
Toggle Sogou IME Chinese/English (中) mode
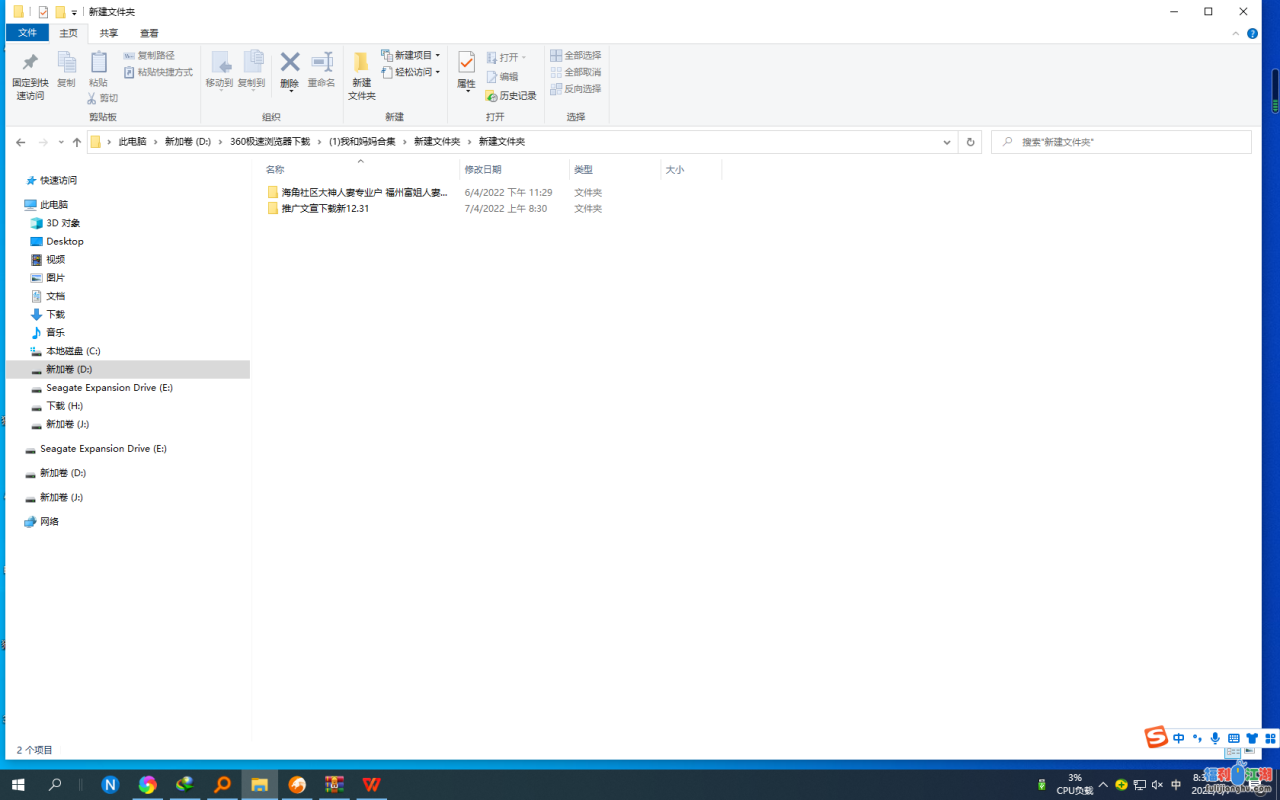1179,739
